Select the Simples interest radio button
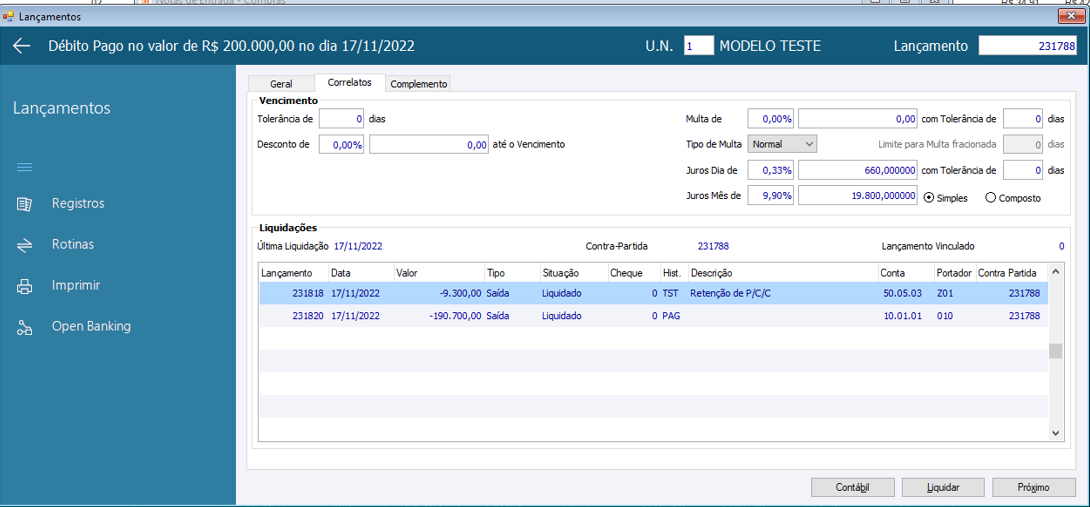 pyautogui.click(x=929, y=198)
